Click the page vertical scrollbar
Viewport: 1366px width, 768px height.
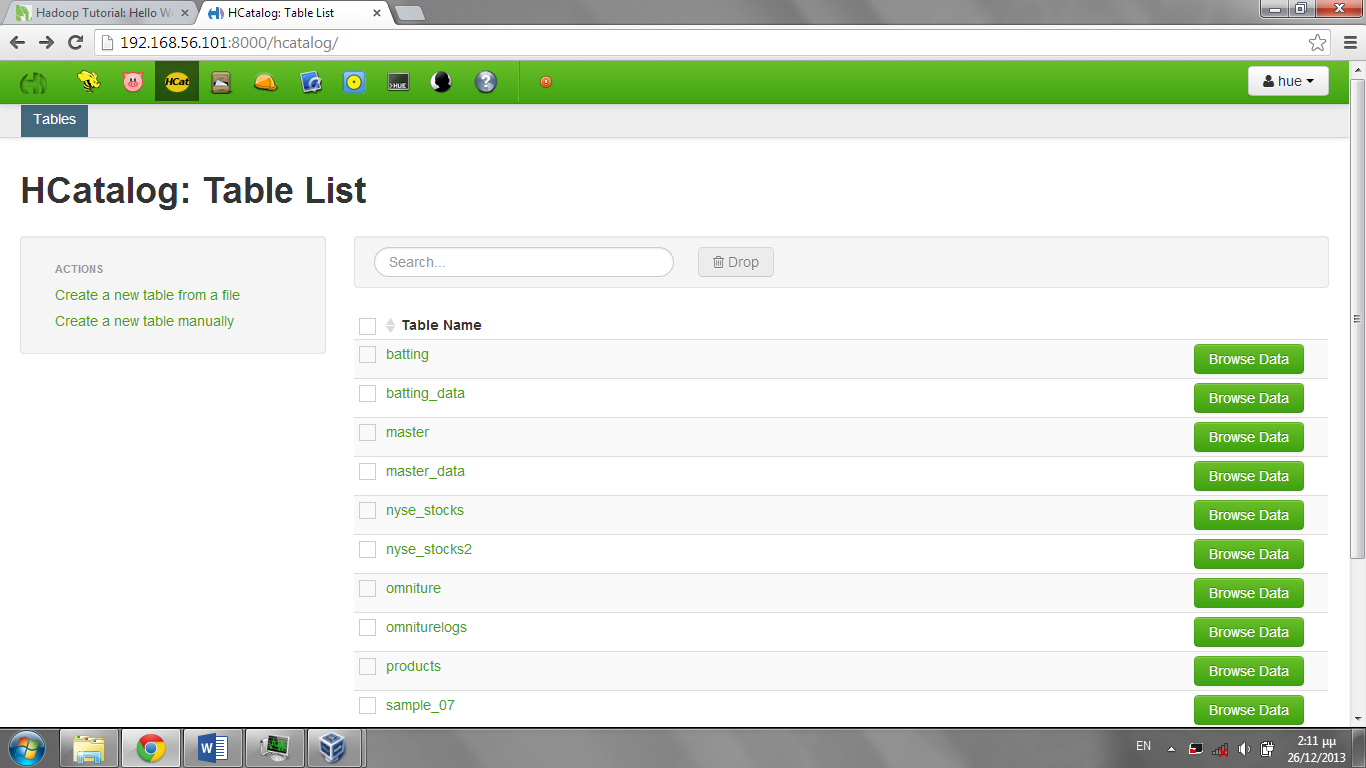[1357, 318]
